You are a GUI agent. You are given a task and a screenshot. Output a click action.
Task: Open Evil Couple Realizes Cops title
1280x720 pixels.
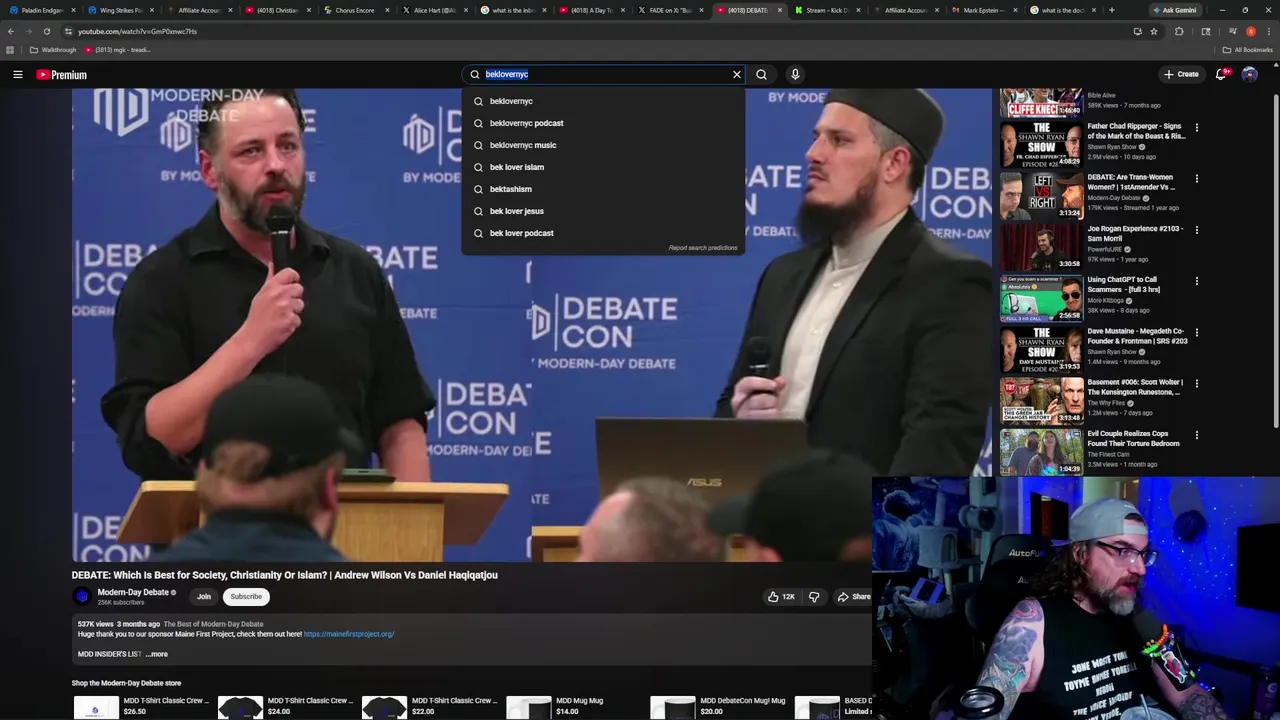tap(1133, 439)
